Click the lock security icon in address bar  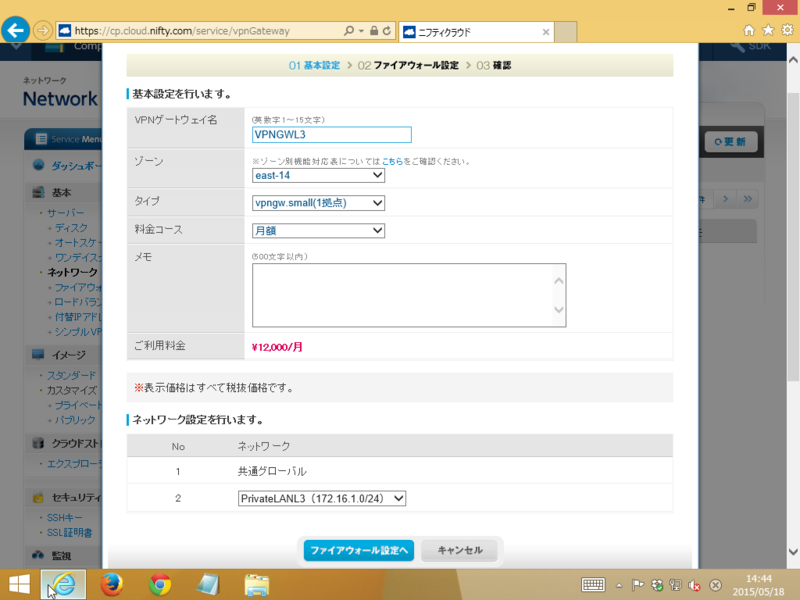pos(374,31)
